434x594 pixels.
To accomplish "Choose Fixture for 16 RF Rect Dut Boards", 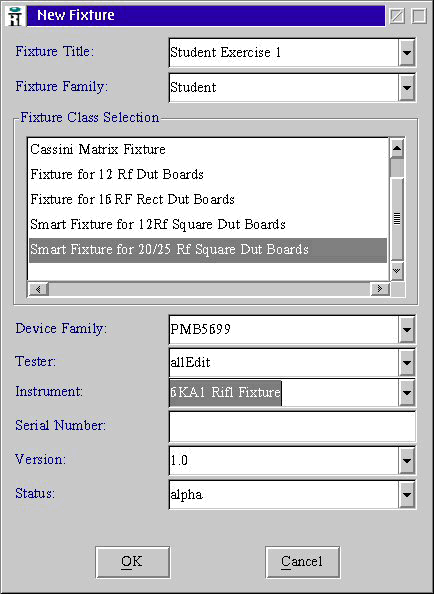I will pyautogui.click(x=208, y=199).
